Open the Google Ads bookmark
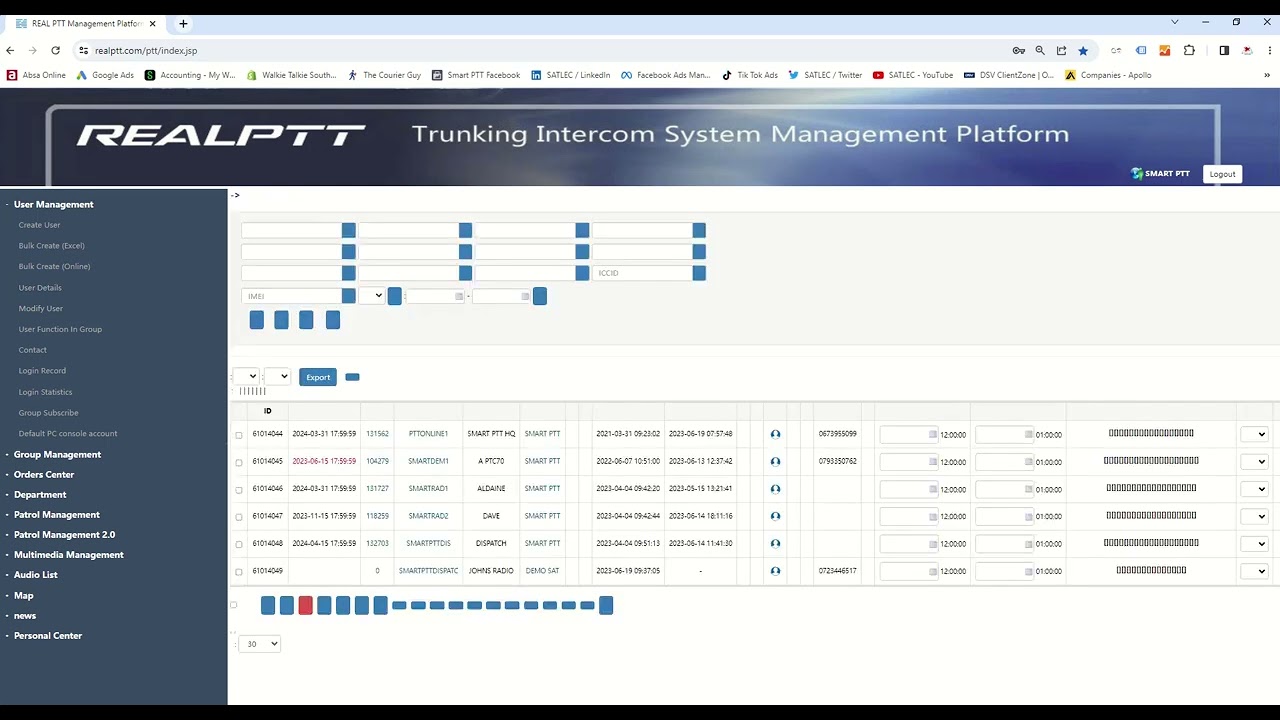The image size is (1280, 720). tap(105, 75)
